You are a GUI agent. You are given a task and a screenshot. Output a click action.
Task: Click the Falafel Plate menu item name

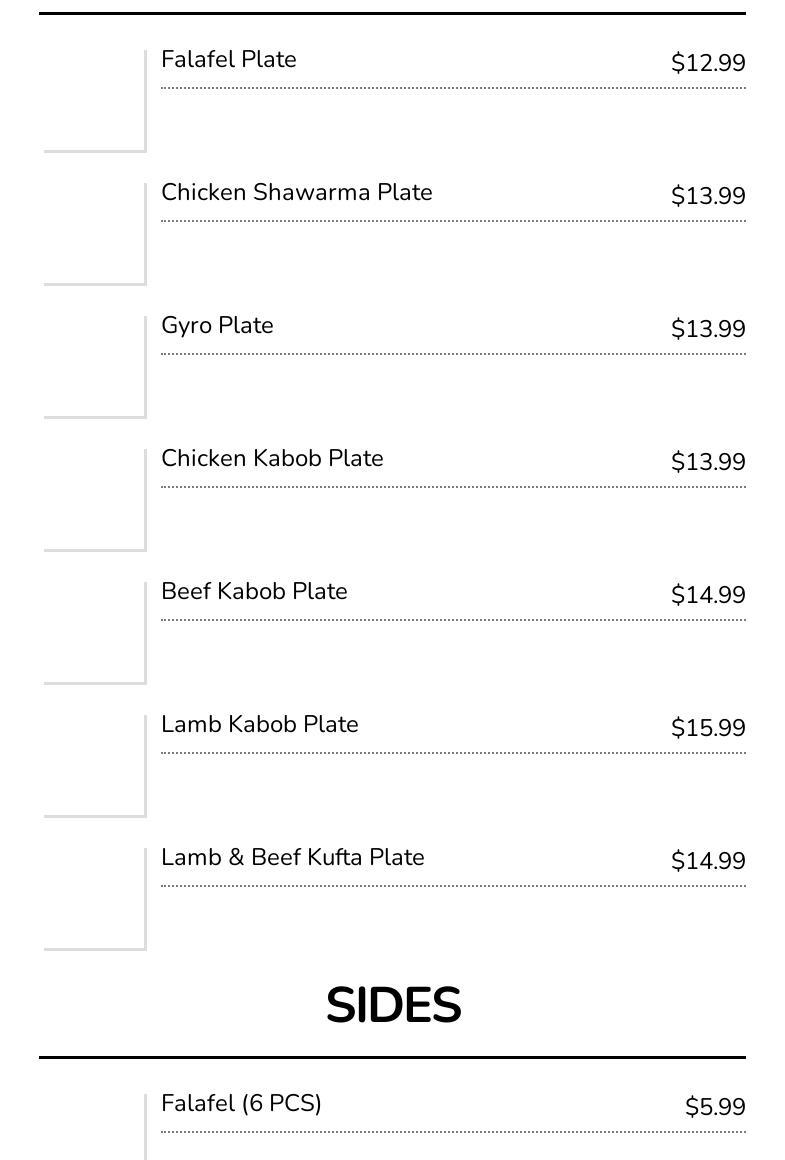coord(229,60)
